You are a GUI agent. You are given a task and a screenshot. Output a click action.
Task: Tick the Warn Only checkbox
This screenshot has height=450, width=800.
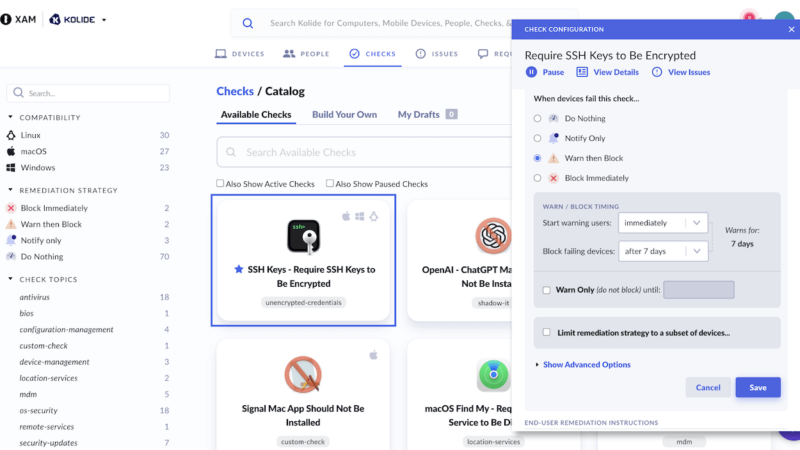tap(546, 290)
